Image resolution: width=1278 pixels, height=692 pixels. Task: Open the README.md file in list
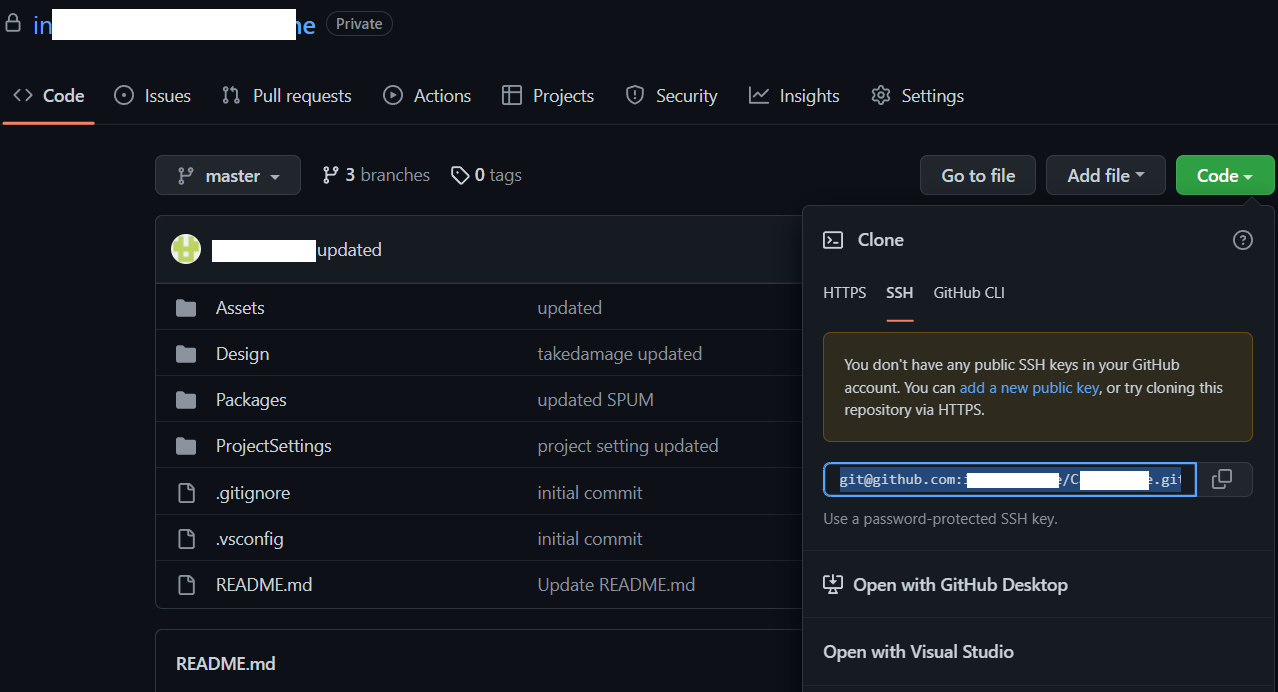pos(264,585)
